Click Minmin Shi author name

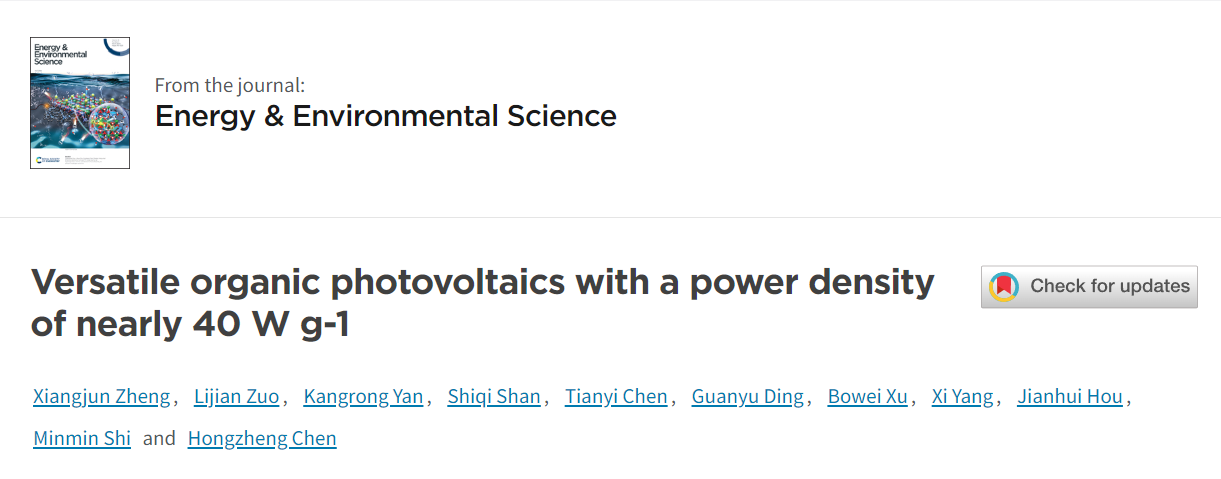pyautogui.click(x=82, y=438)
